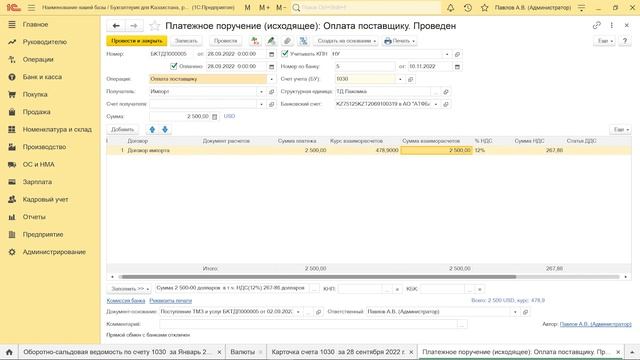The image size is (640, 360).
Task: Open document structure toolbar icon
Action: 303,41
